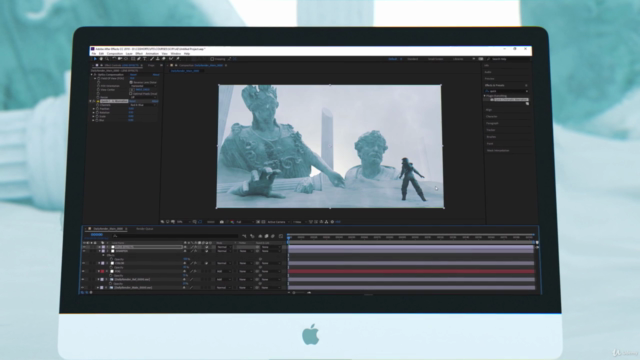
Task: Open the File menu
Action: [x=93, y=53]
